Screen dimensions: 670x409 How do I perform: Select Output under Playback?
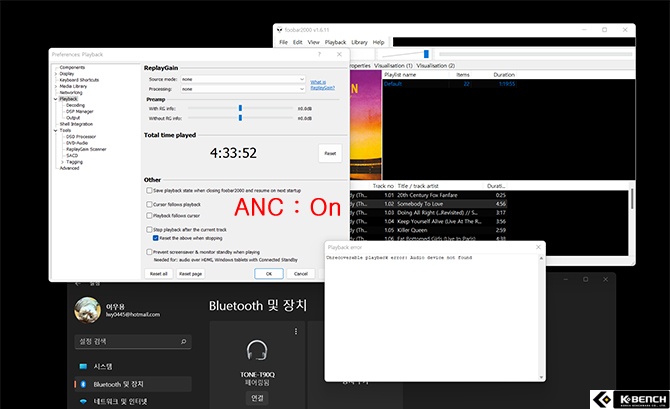[73, 118]
